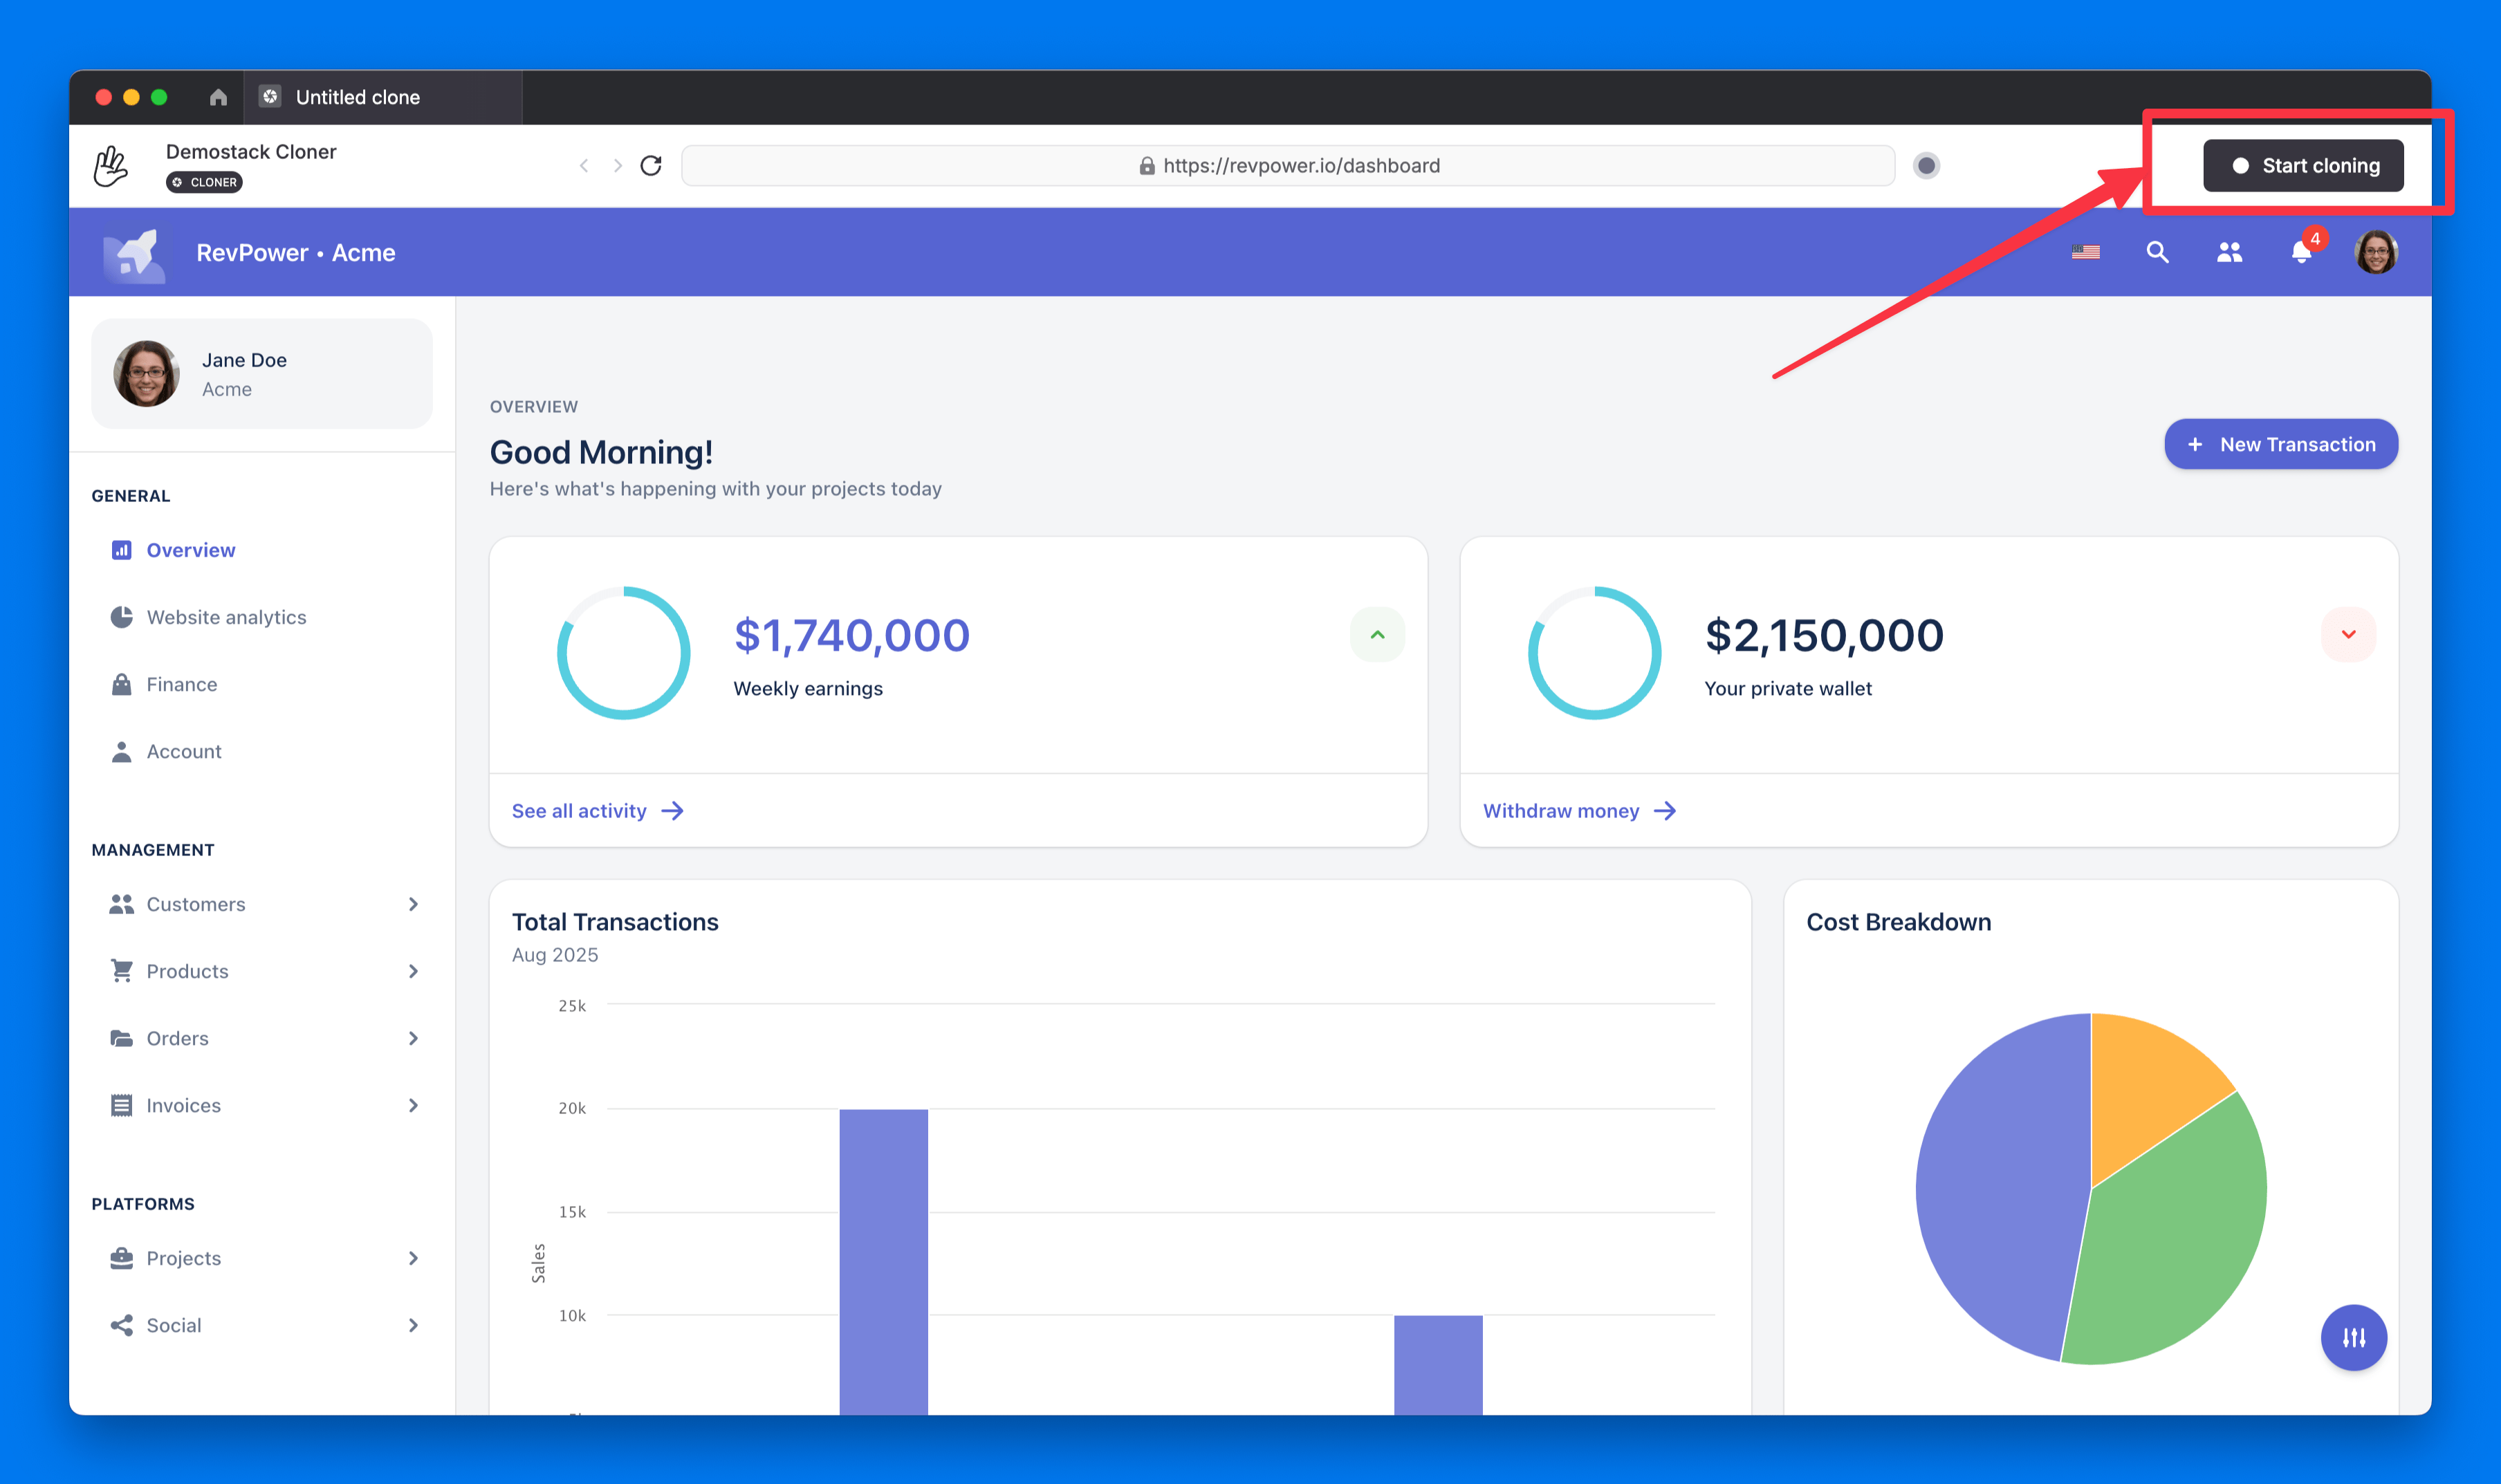Open Finance in the sidebar

click(x=262, y=684)
